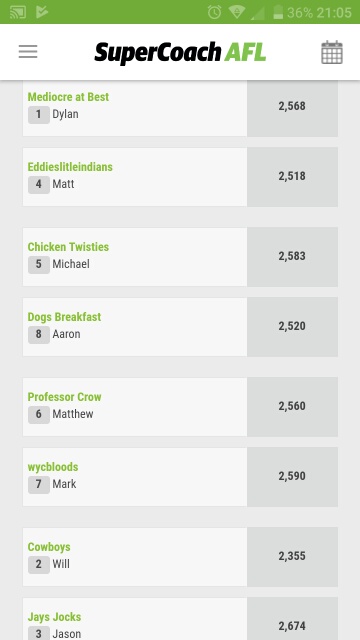The height and width of the screenshot is (640, 360).
Task: Select the Jays Jocks team
Action: pos(54,617)
